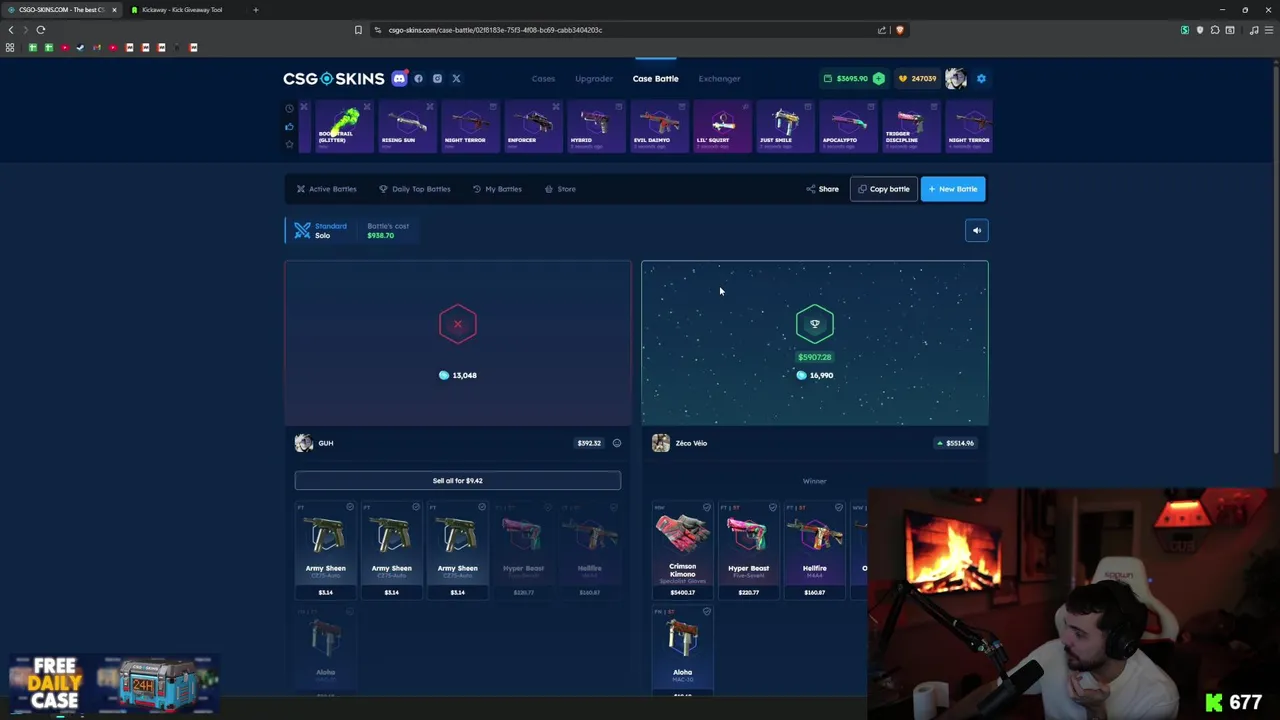This screenshot has width=1280, height=720.
Task: Open the apps grid in bookmarks bar
Action: (x=10, y=47)
